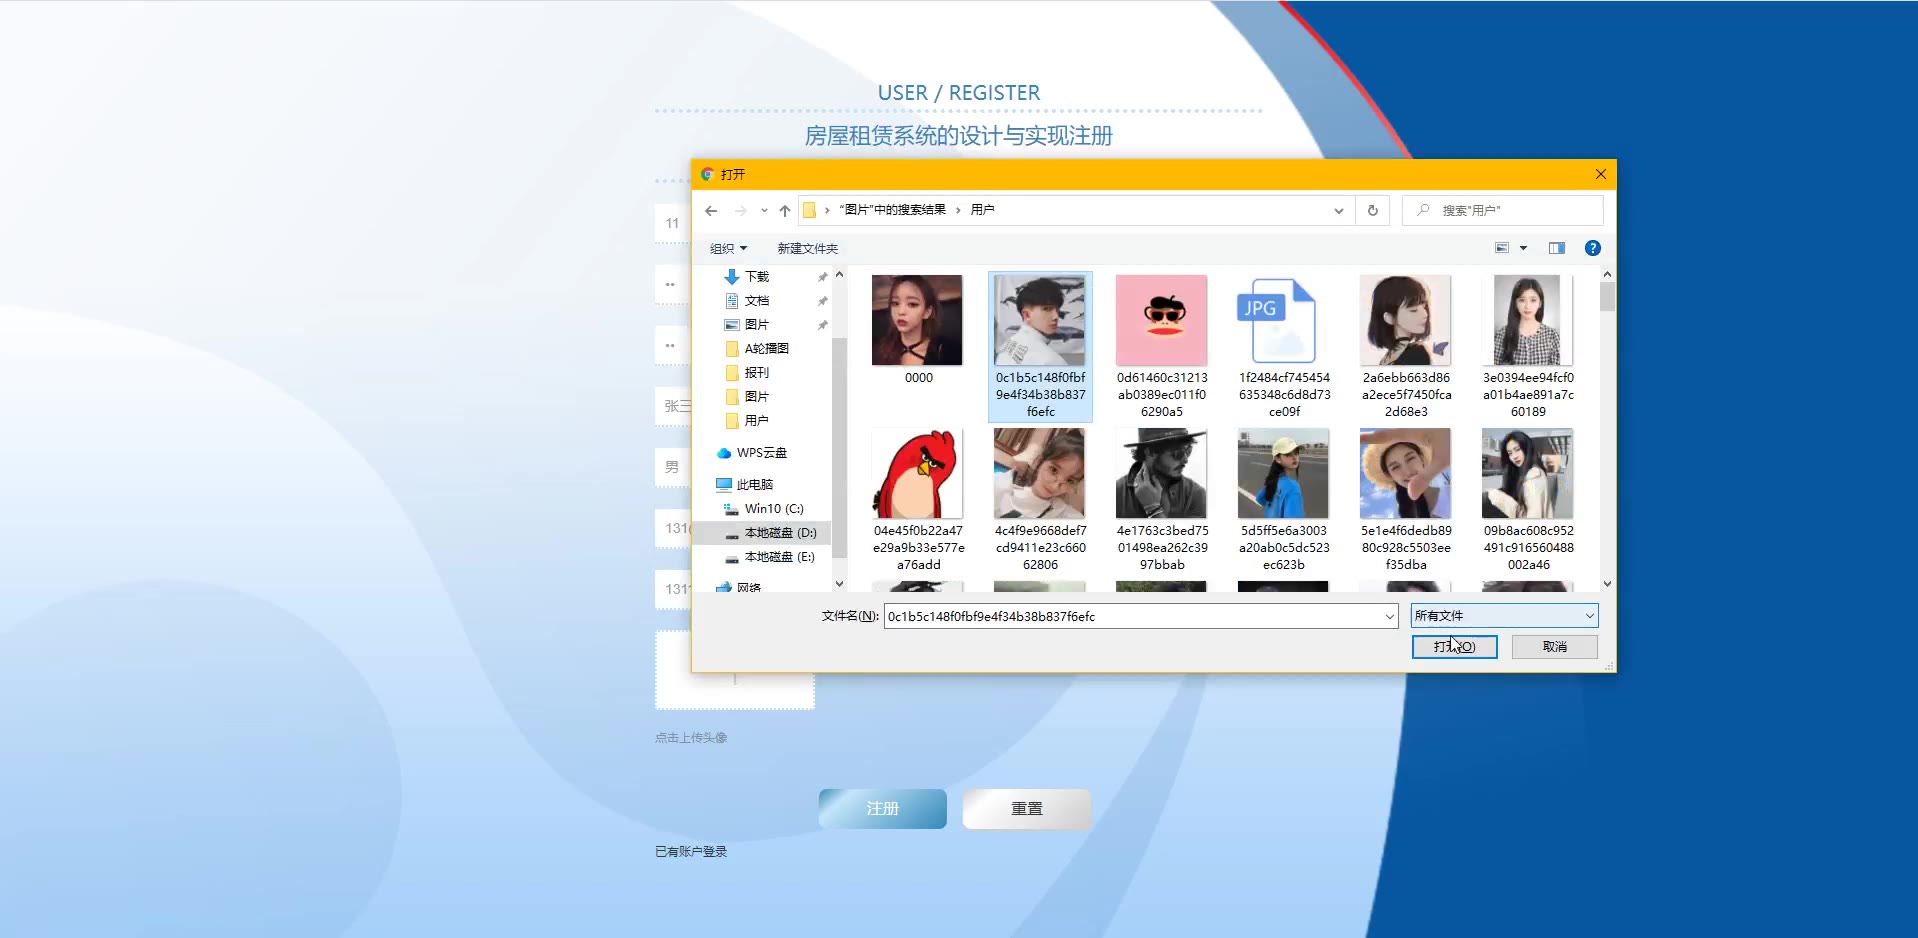Select the black-and-white image 4e1763c3bed75
This screenshot has width=1918, height=938.
pos(1162,500)
